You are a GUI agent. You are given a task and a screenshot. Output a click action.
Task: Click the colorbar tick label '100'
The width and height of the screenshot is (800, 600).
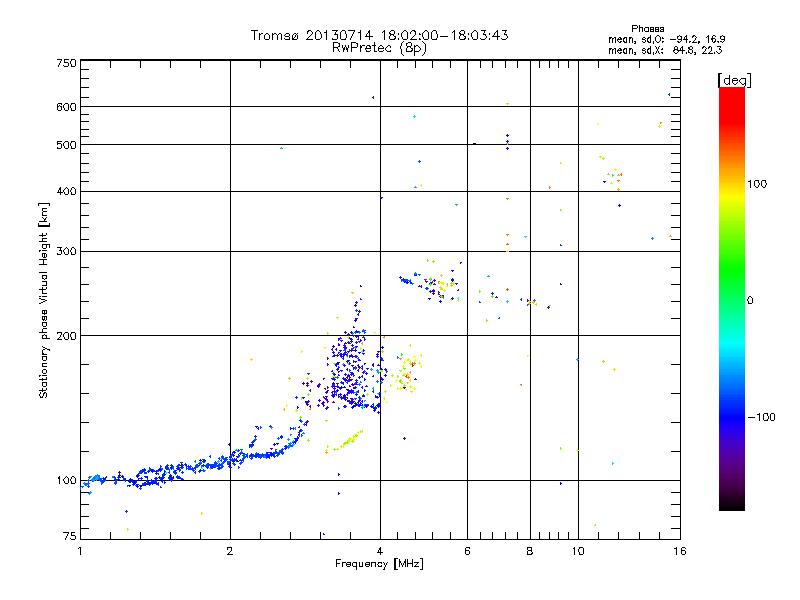click(757, 184)
